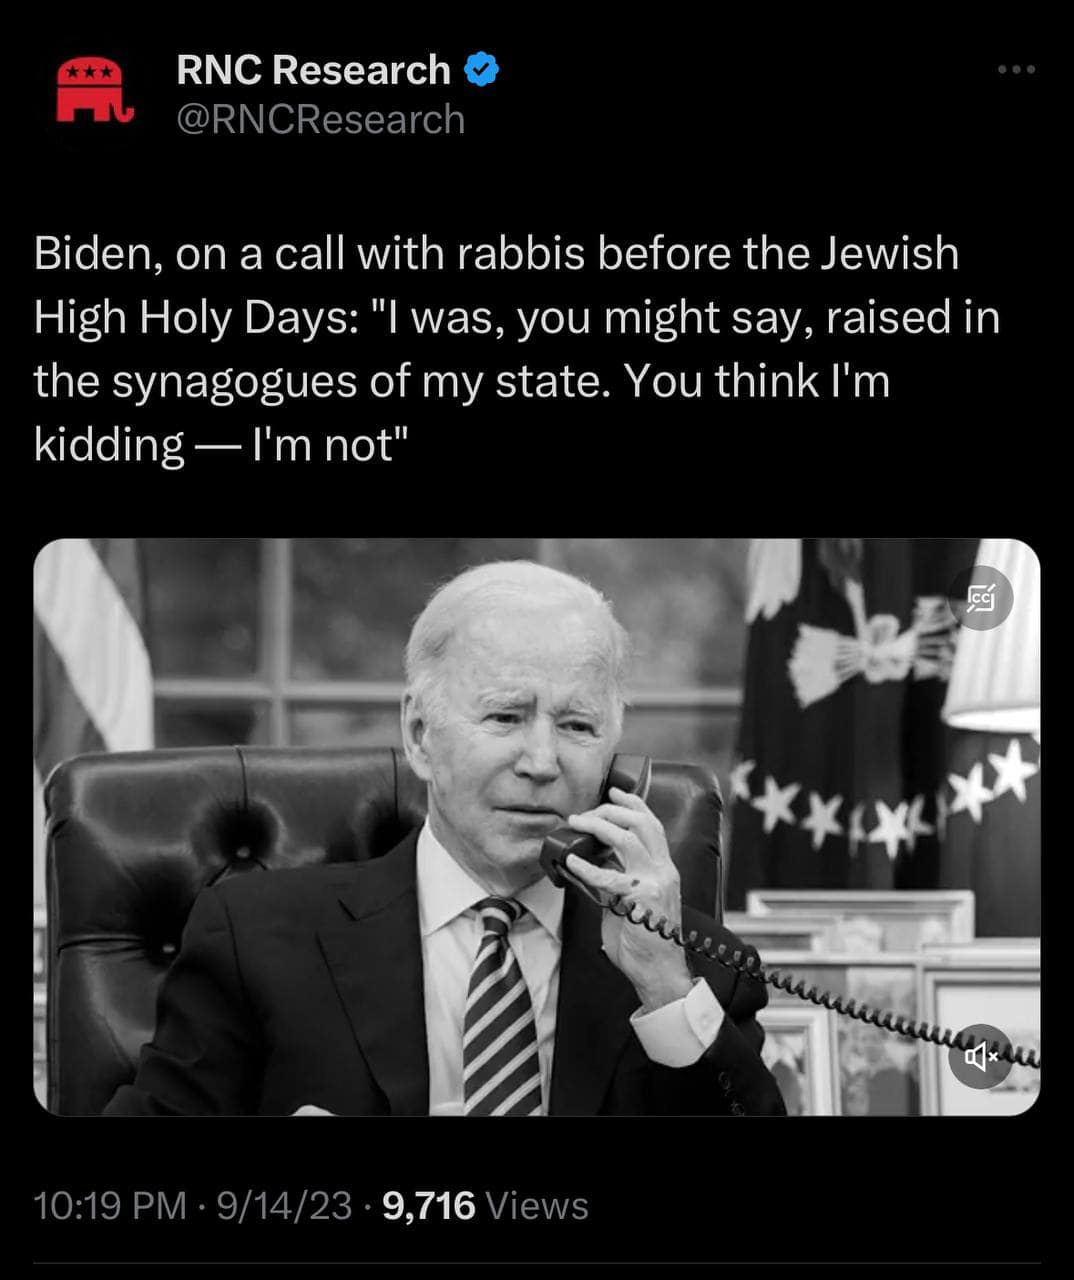Unmute the video with the speaker icon
The image size is (1074, 1280).
(x=980, y=1055)
